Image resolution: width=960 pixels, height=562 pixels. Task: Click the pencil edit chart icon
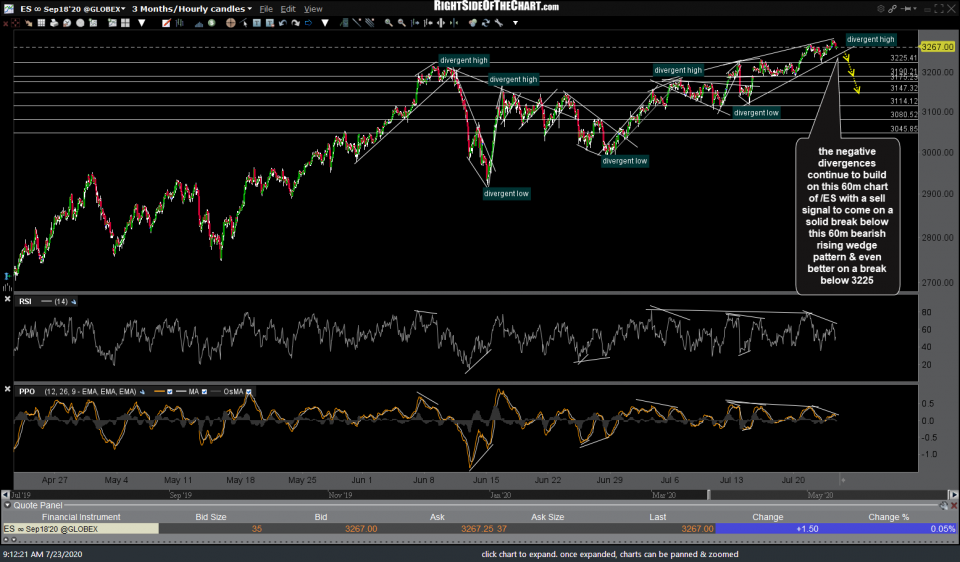167,23
